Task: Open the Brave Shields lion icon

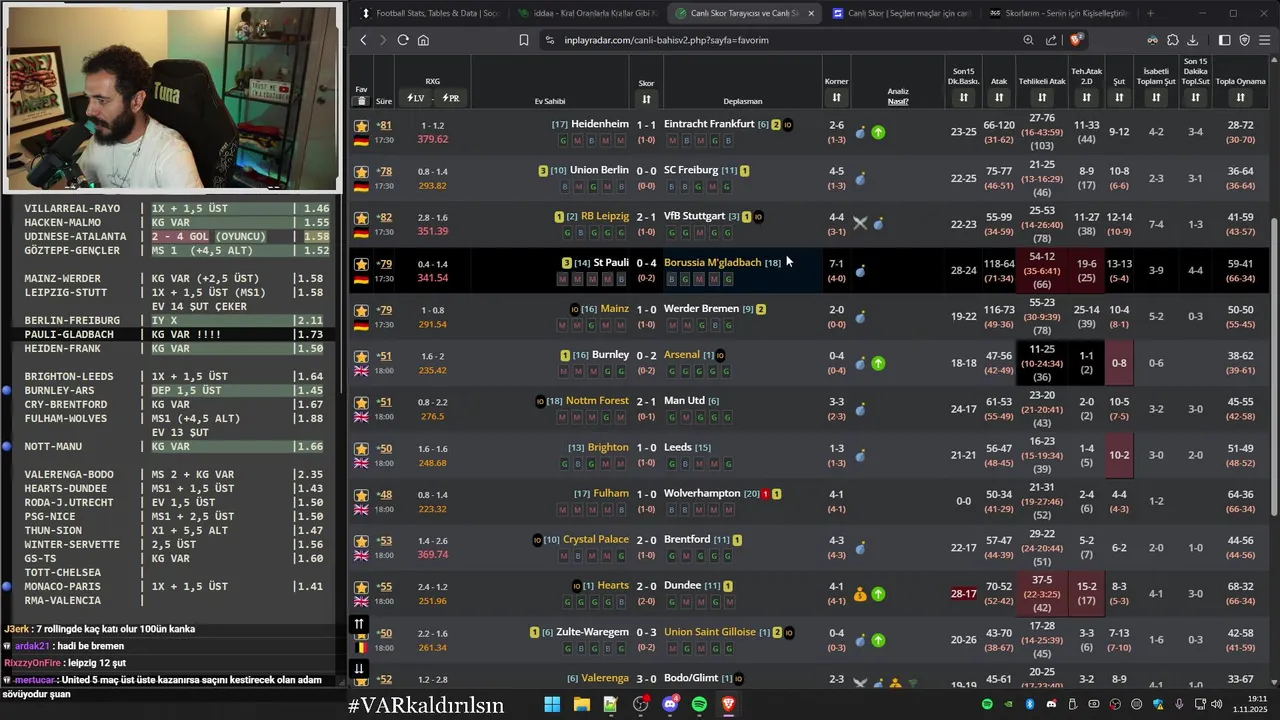Action: tap(1076, 40)
